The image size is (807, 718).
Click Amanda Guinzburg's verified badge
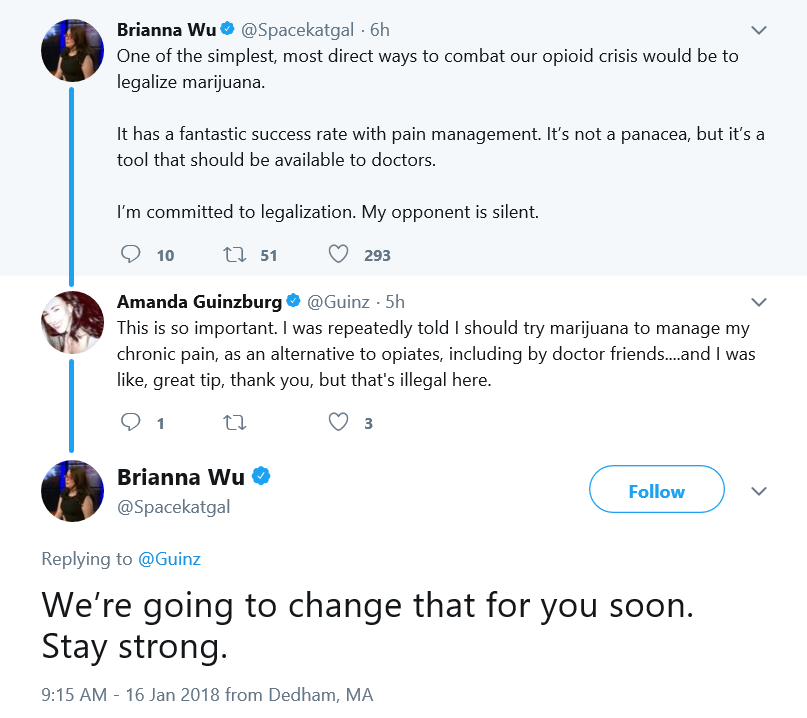[293, 301]
